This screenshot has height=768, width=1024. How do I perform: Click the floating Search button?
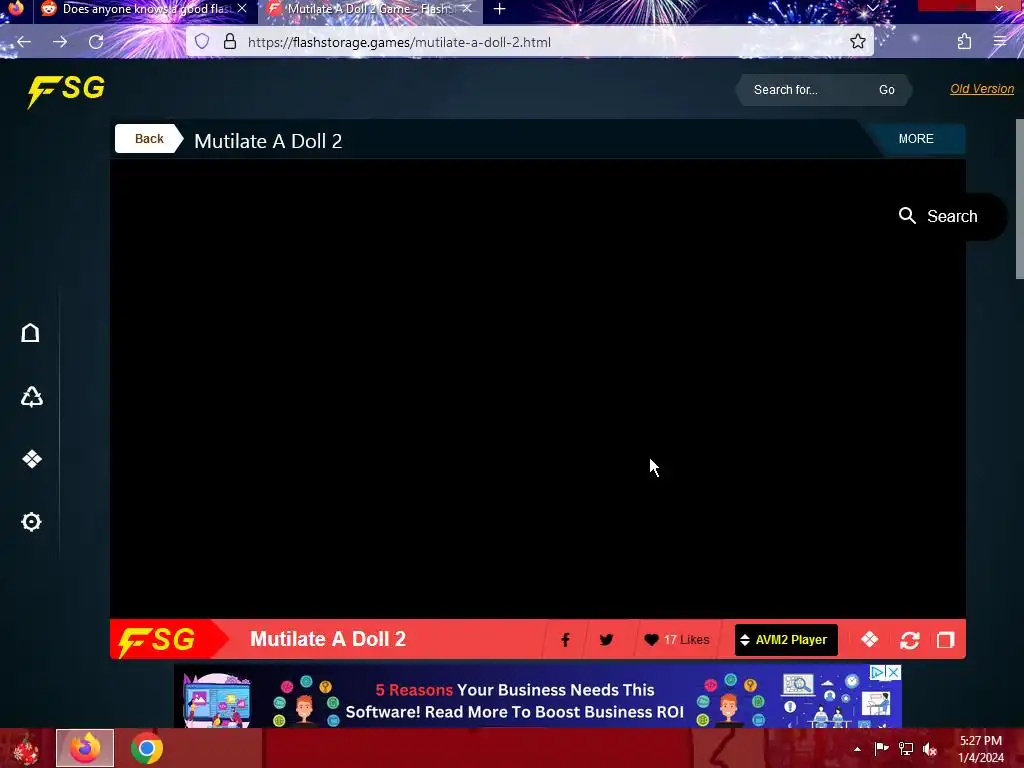tap(938, 216)
